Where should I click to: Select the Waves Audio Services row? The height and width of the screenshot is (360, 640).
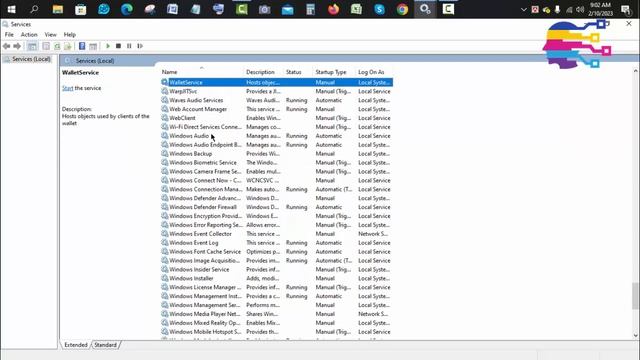tap(277, 100)
